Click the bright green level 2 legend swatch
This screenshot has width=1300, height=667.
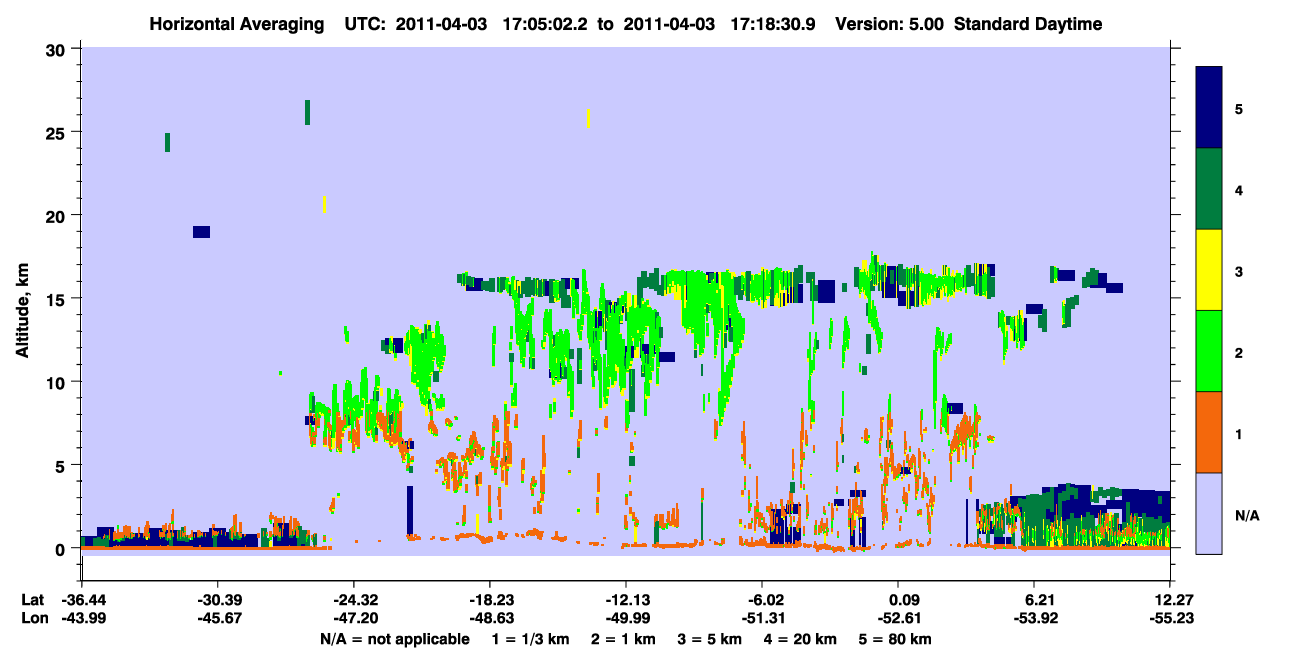1209,350
